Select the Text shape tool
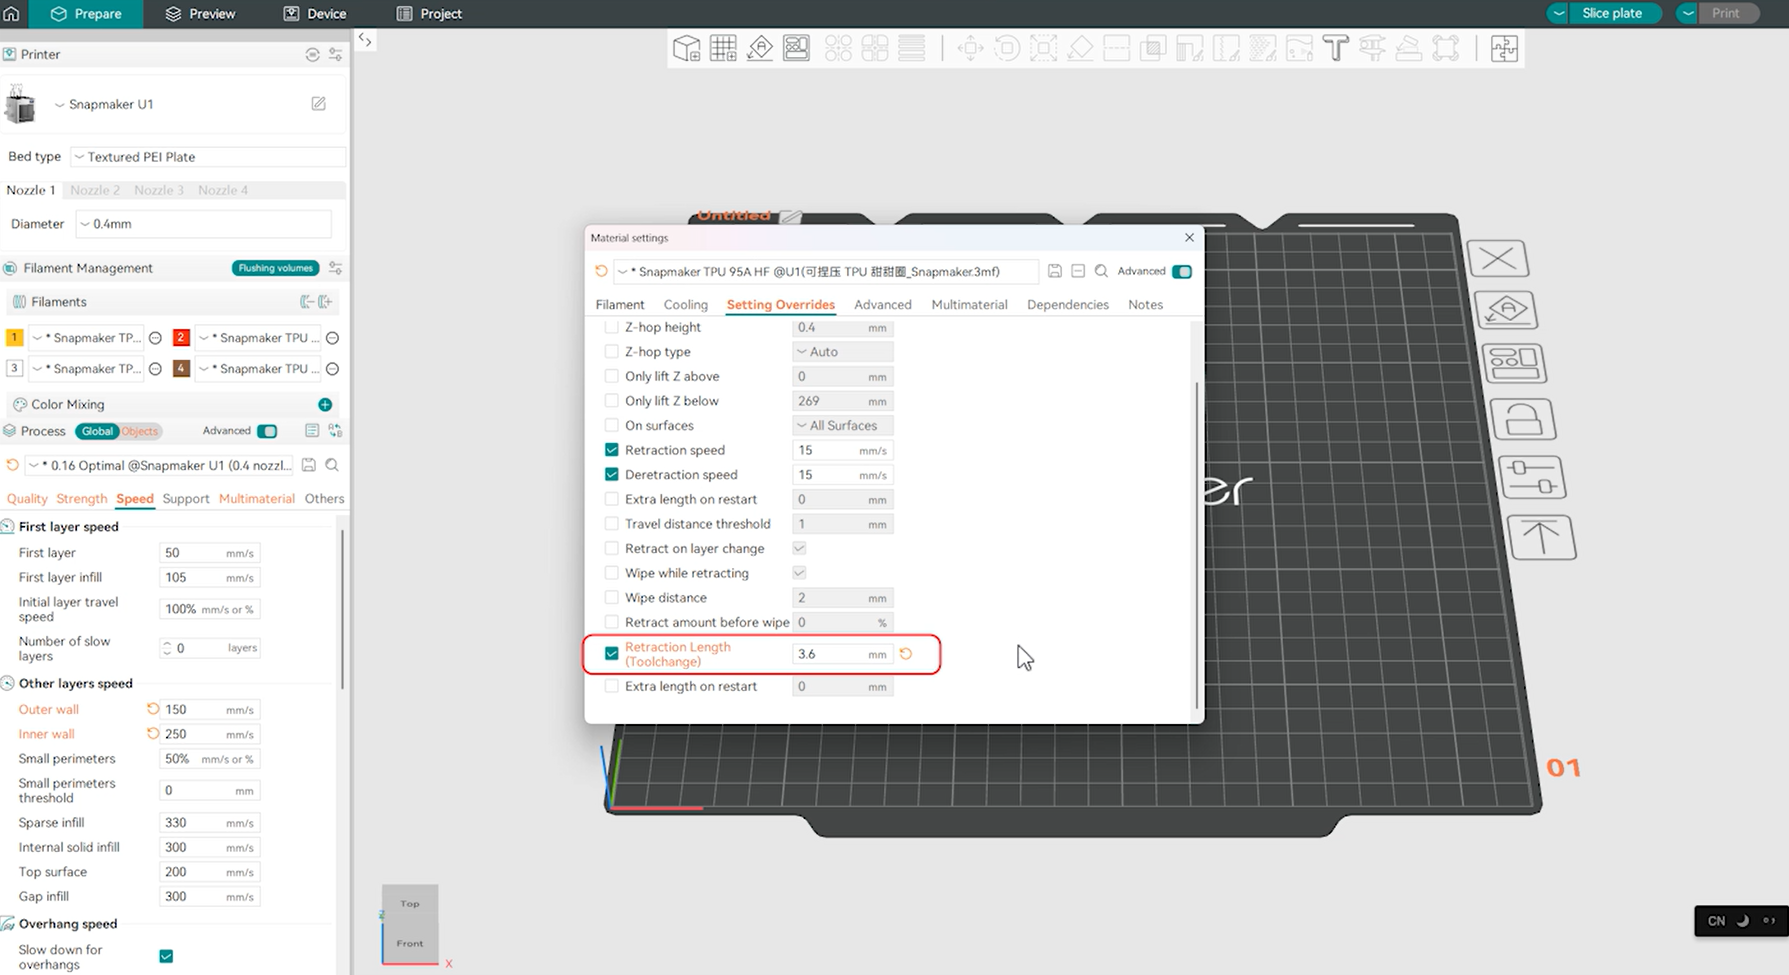The width and height of the screenshot is (1789, 975). click(x=1335, y=48)
